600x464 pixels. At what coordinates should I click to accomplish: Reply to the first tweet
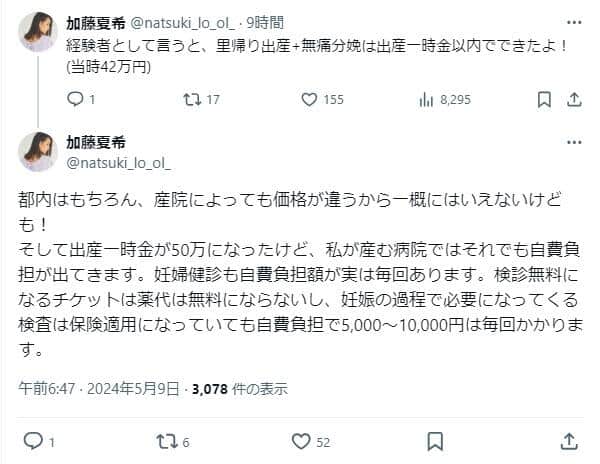[75, 99]
